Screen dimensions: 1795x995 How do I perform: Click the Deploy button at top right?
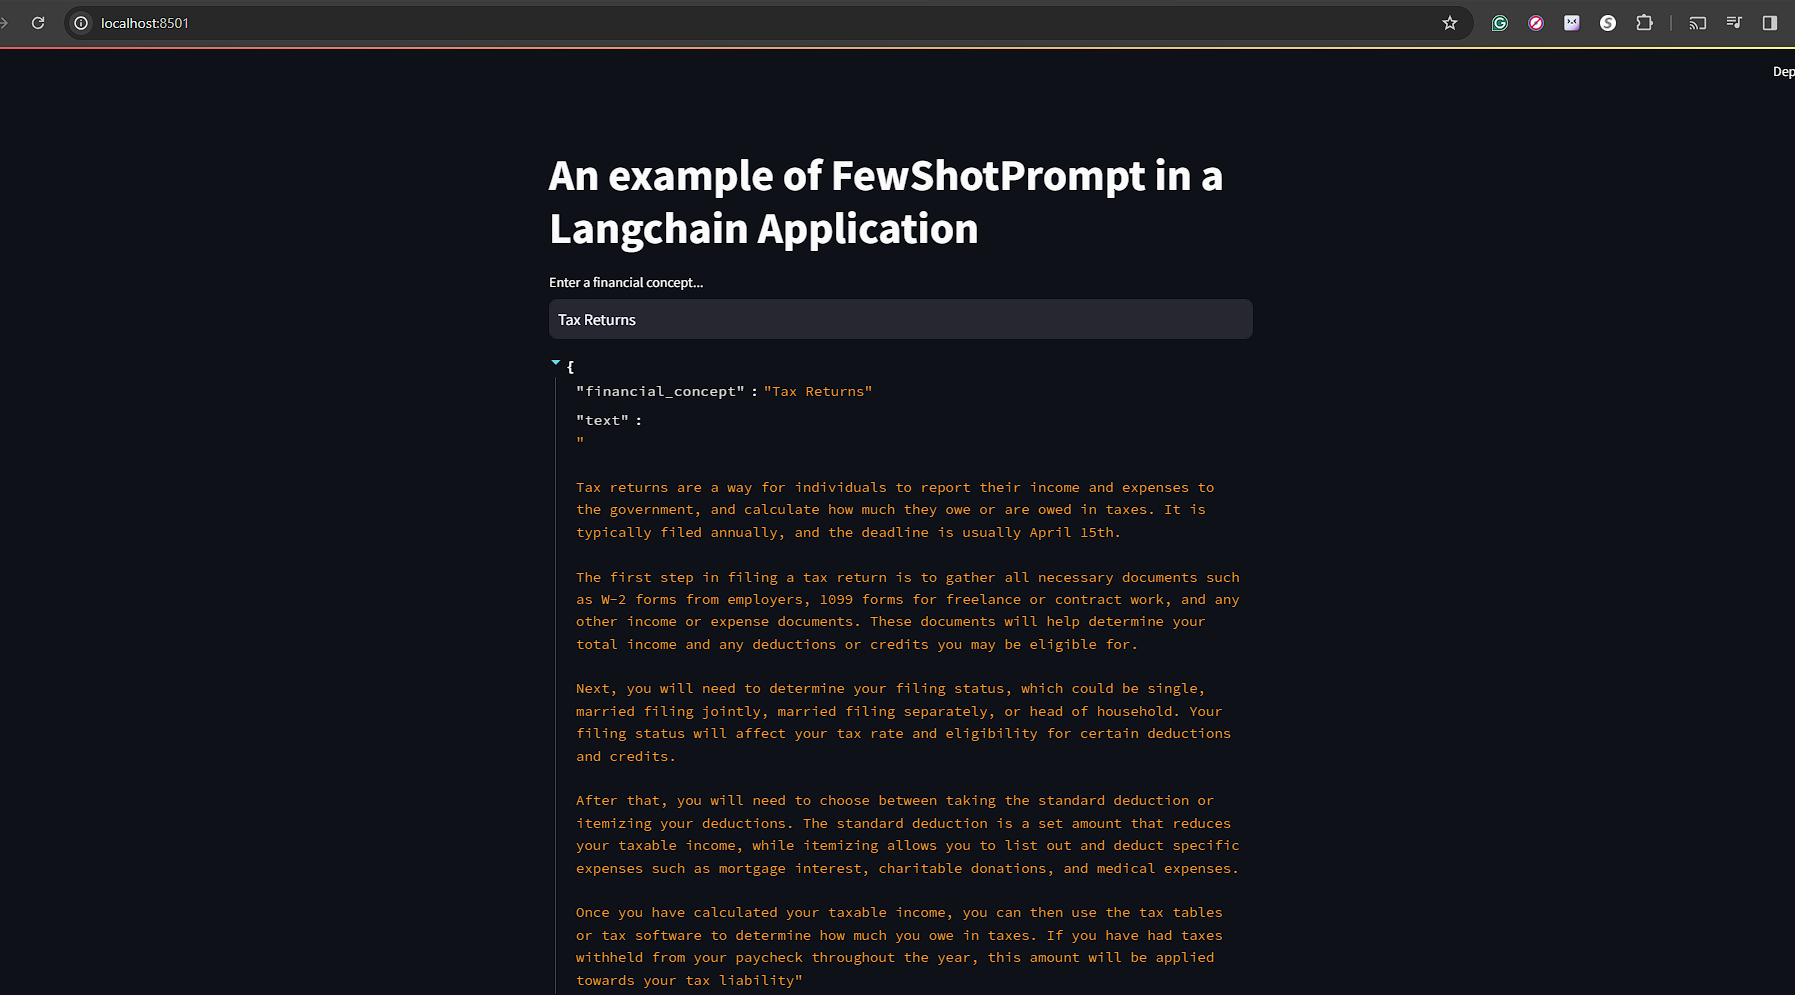[x=1783, y=72]
